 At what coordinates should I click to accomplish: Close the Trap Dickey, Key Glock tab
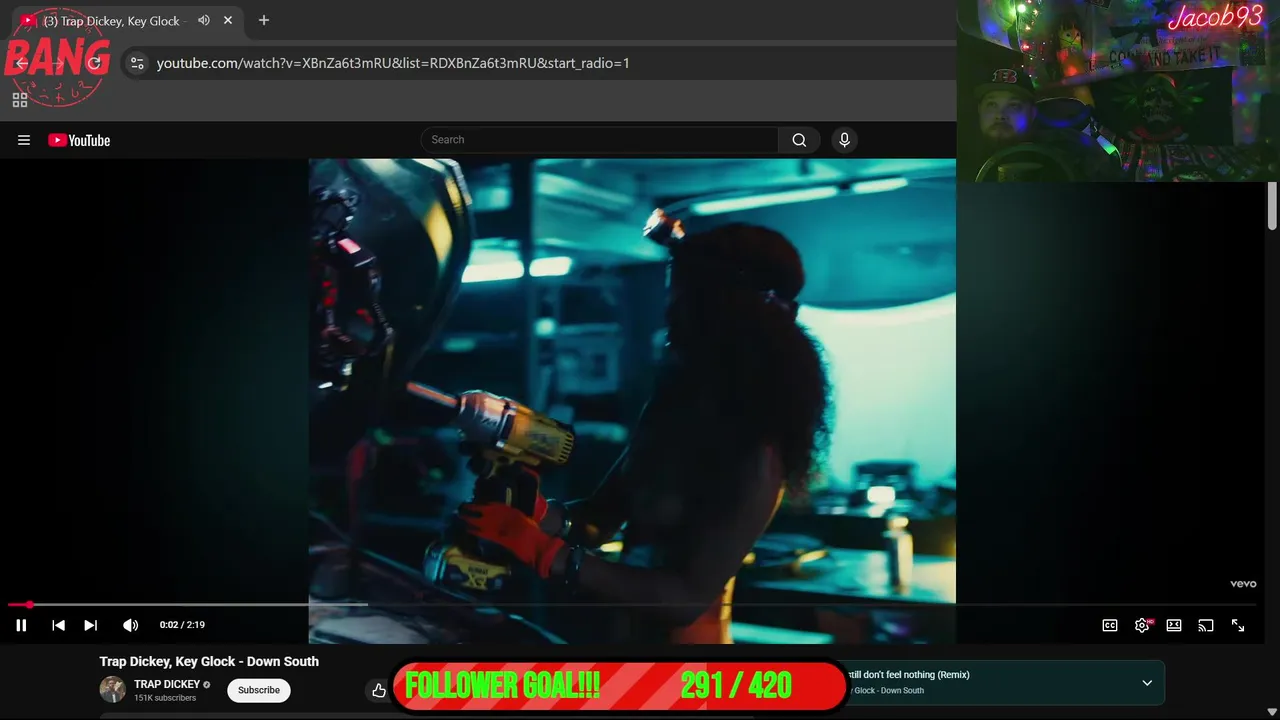point(228,20)
